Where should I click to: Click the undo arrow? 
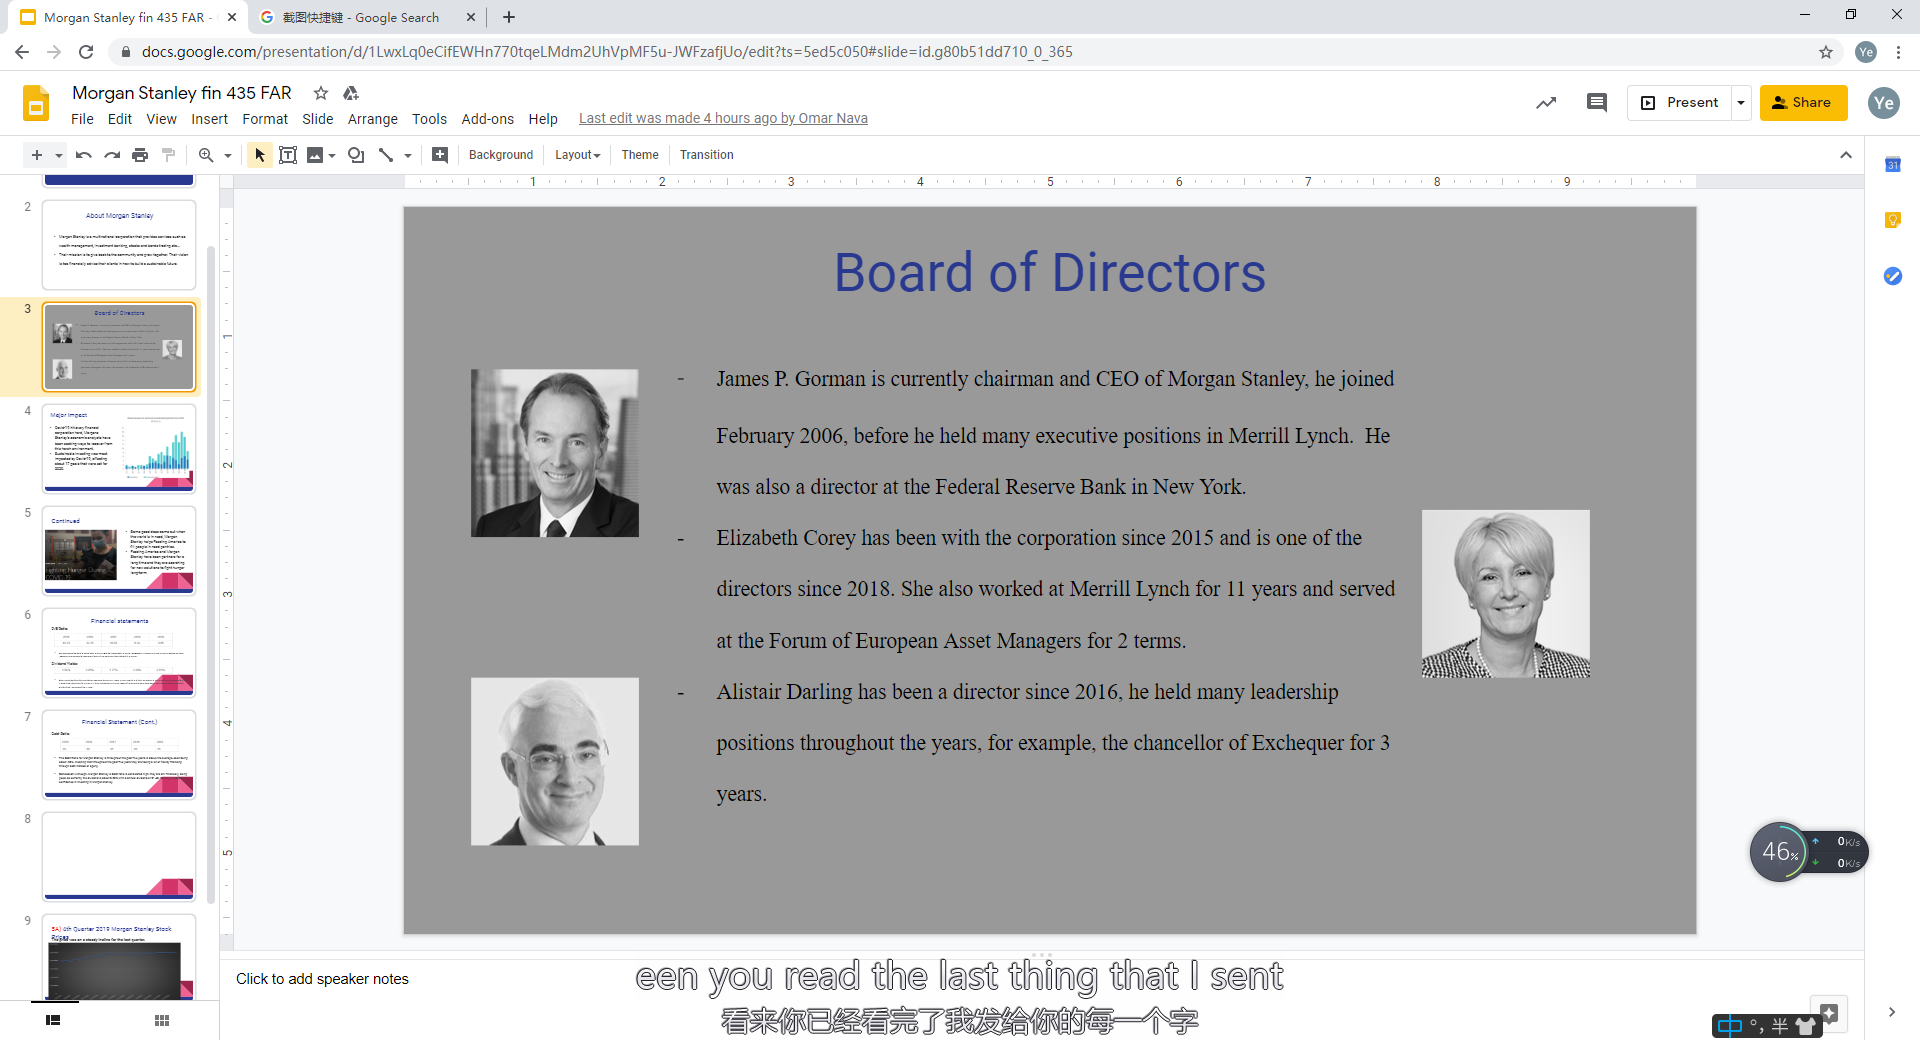tap(84, 155)
